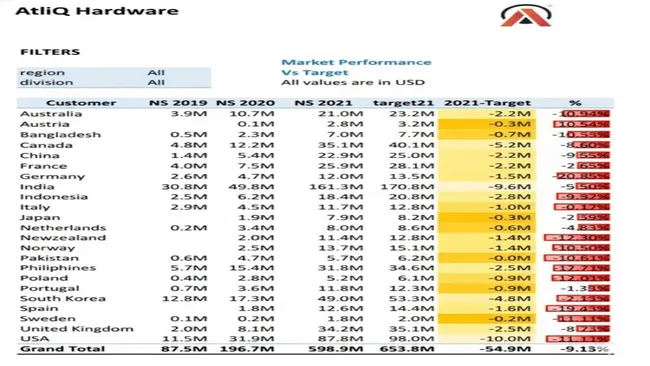Click the Poland customer cell
650x366 pixels.
(44, 278)
